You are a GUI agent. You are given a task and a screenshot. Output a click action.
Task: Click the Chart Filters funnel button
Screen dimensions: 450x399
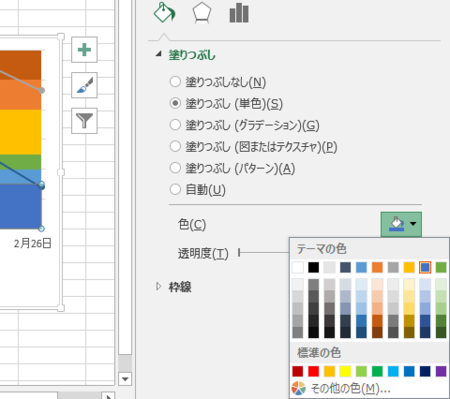[84, 121]
